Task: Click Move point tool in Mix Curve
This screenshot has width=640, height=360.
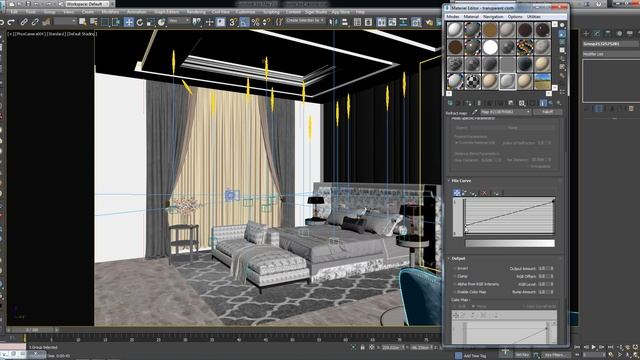Action: pos(457,192)
